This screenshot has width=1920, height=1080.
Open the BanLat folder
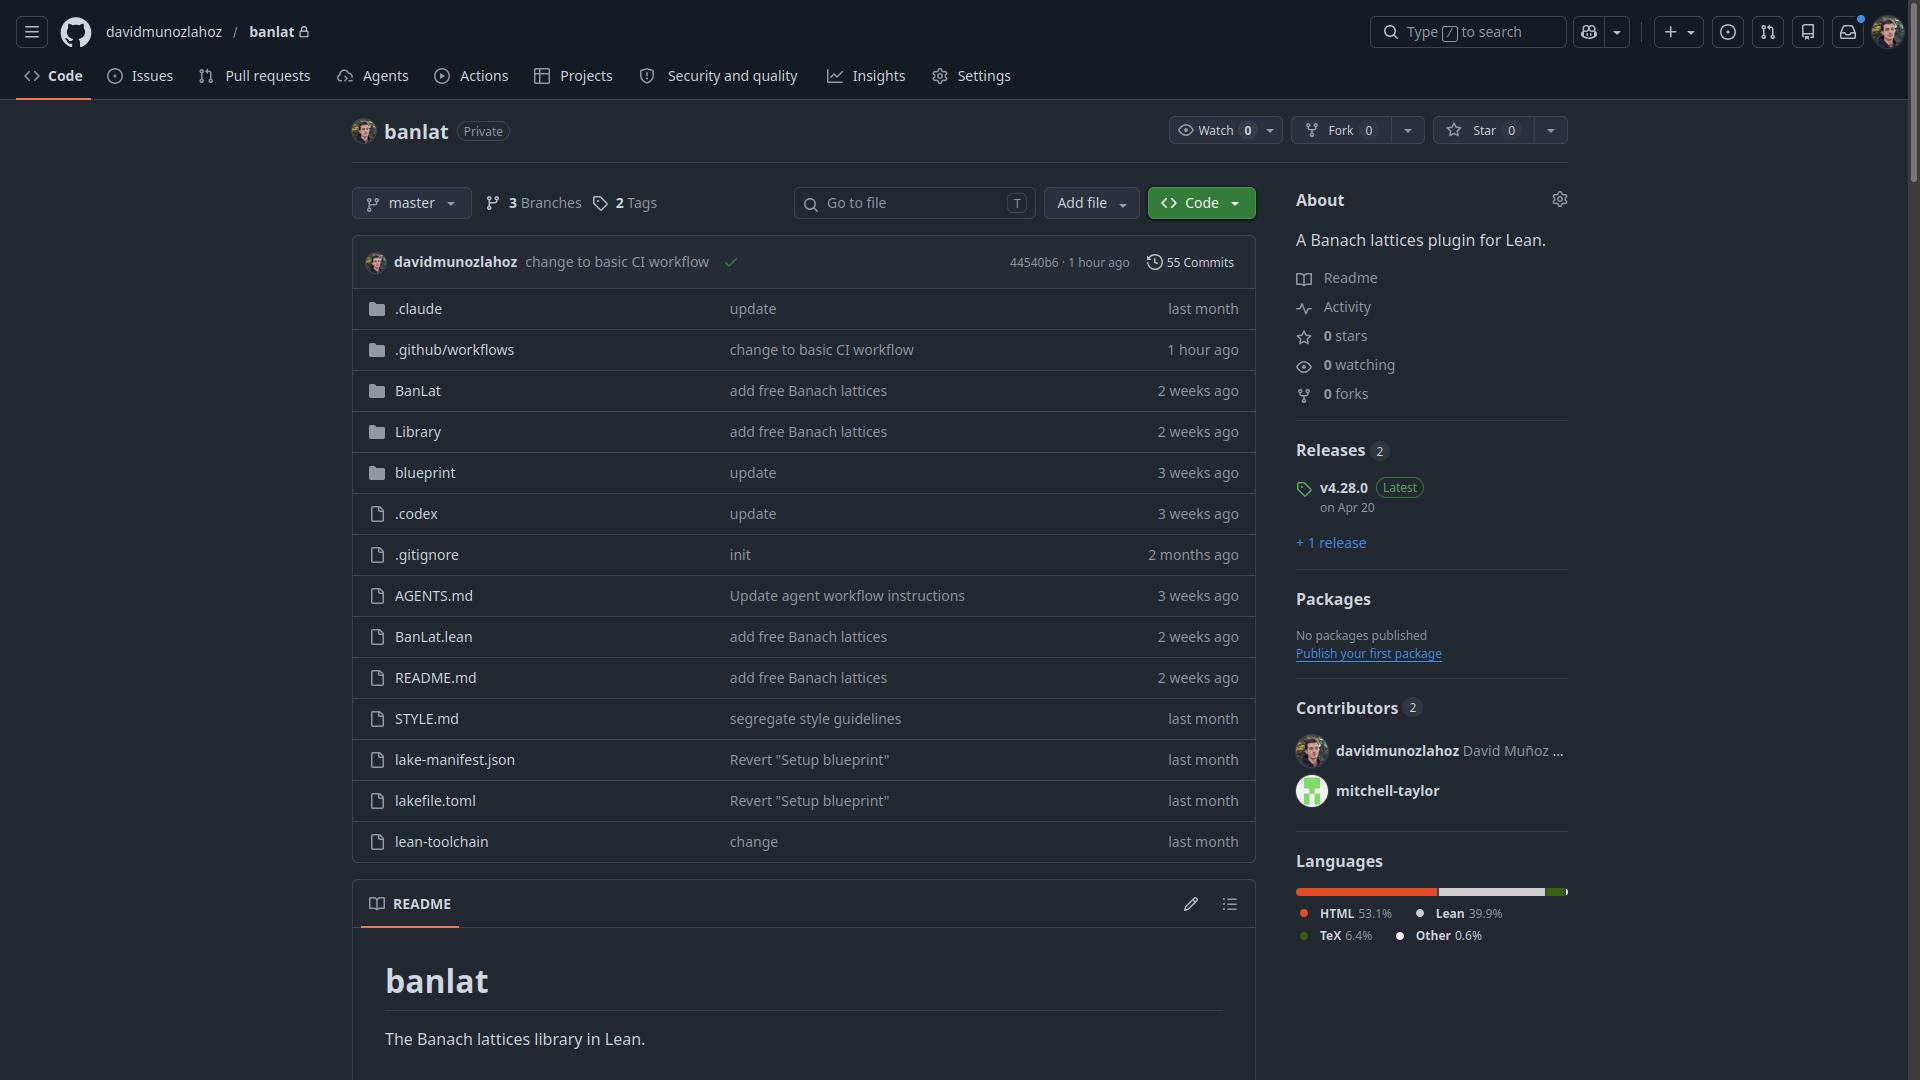click(417, 391)
